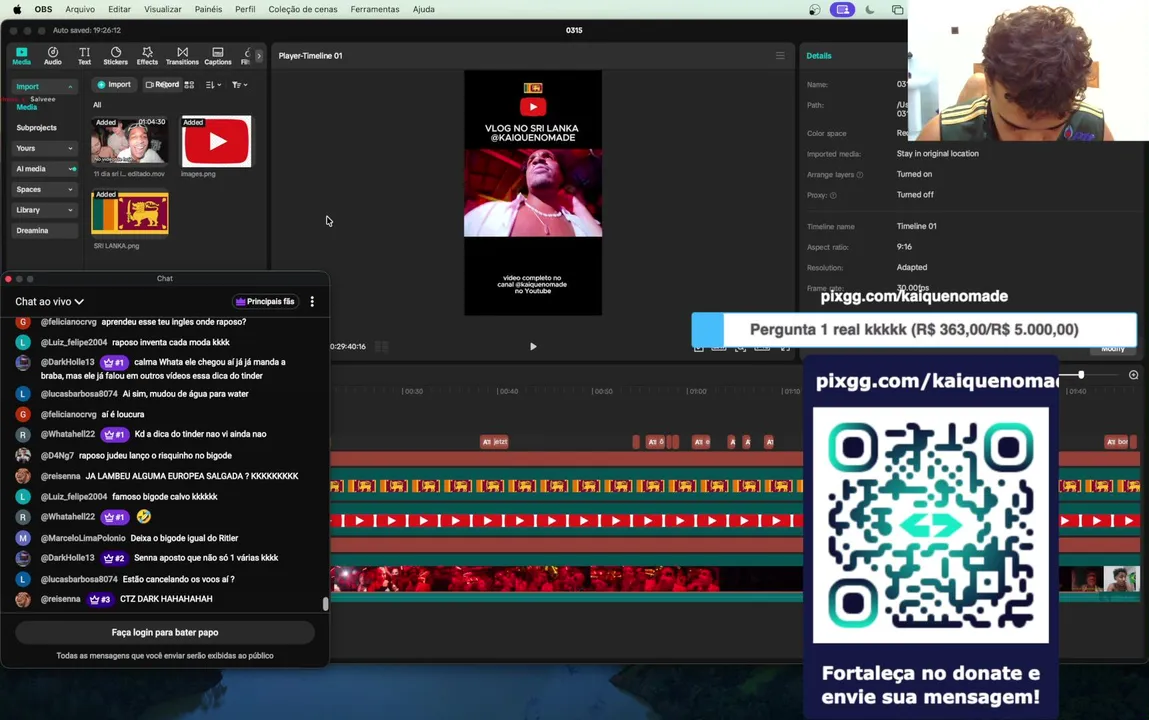1149x720 pixels.
Task: Show more toolbar tabs with right arrow
Action: (x=259, y=56)
